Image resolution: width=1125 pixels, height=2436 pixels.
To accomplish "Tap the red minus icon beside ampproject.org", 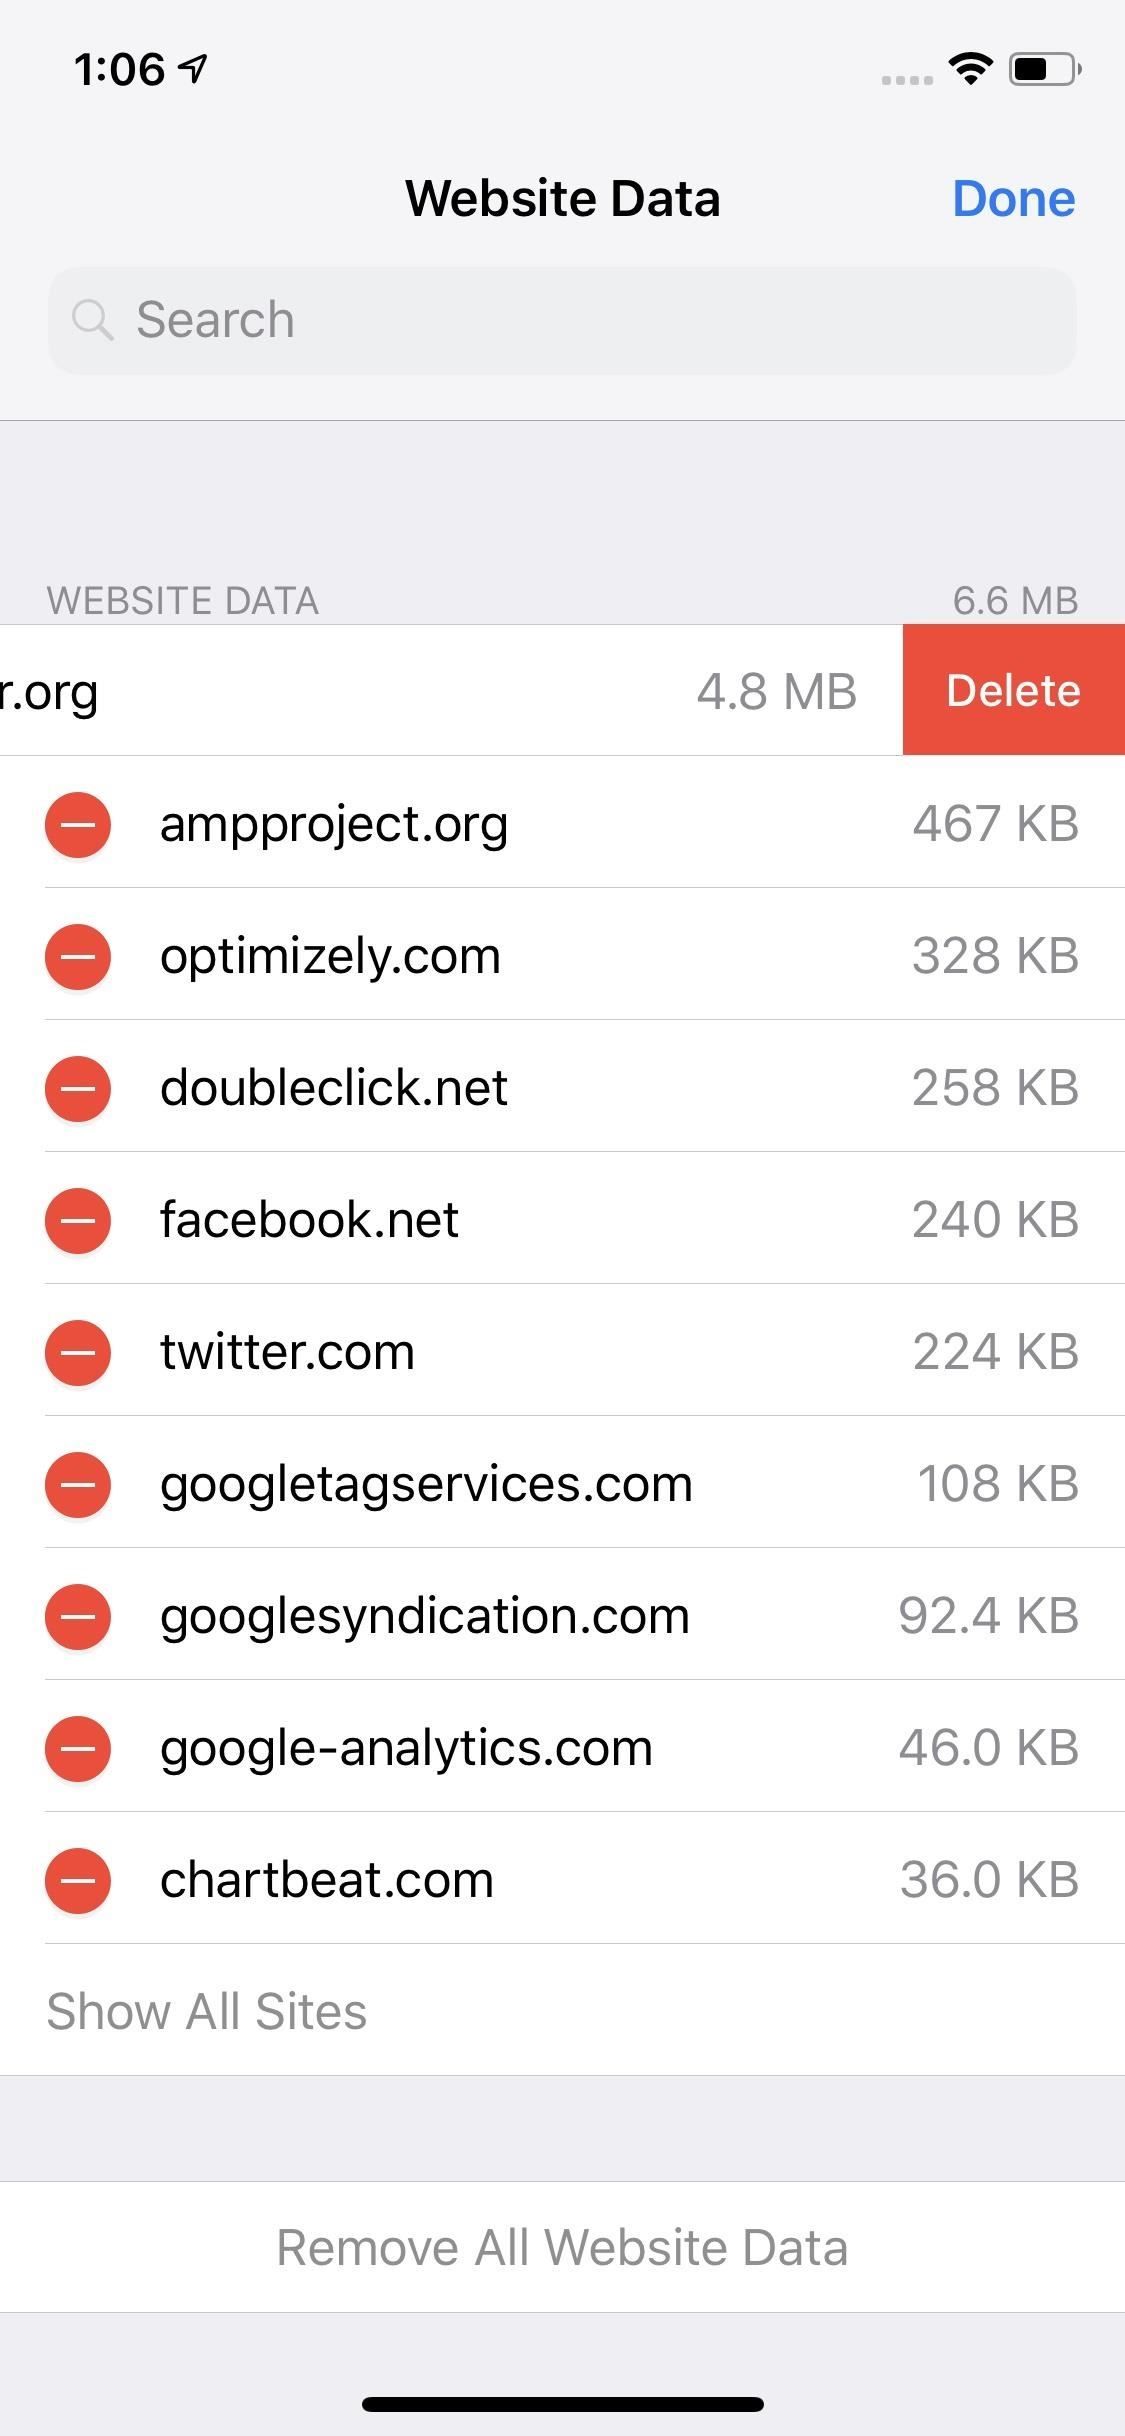I will pos(77,824).
